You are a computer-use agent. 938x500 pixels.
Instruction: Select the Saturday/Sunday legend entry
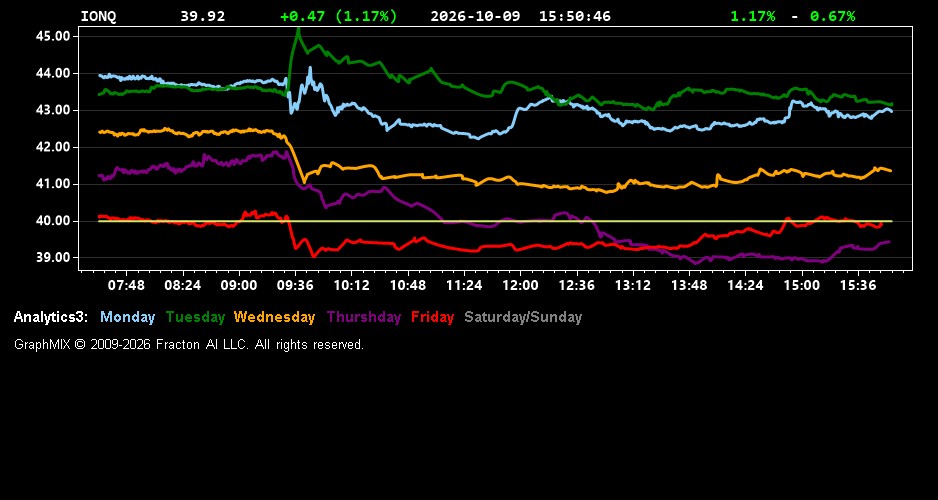(523, 317)
